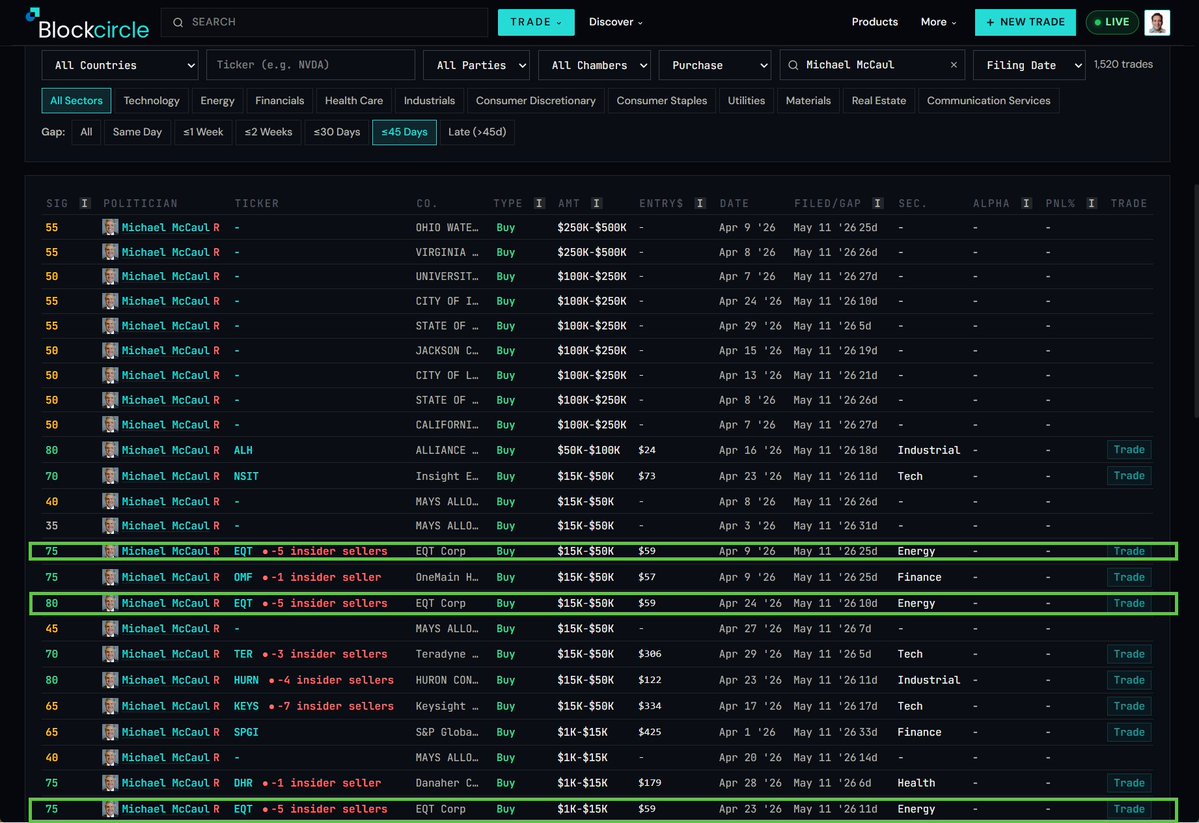Select the Consumer Discretionary sector filter

535,101
